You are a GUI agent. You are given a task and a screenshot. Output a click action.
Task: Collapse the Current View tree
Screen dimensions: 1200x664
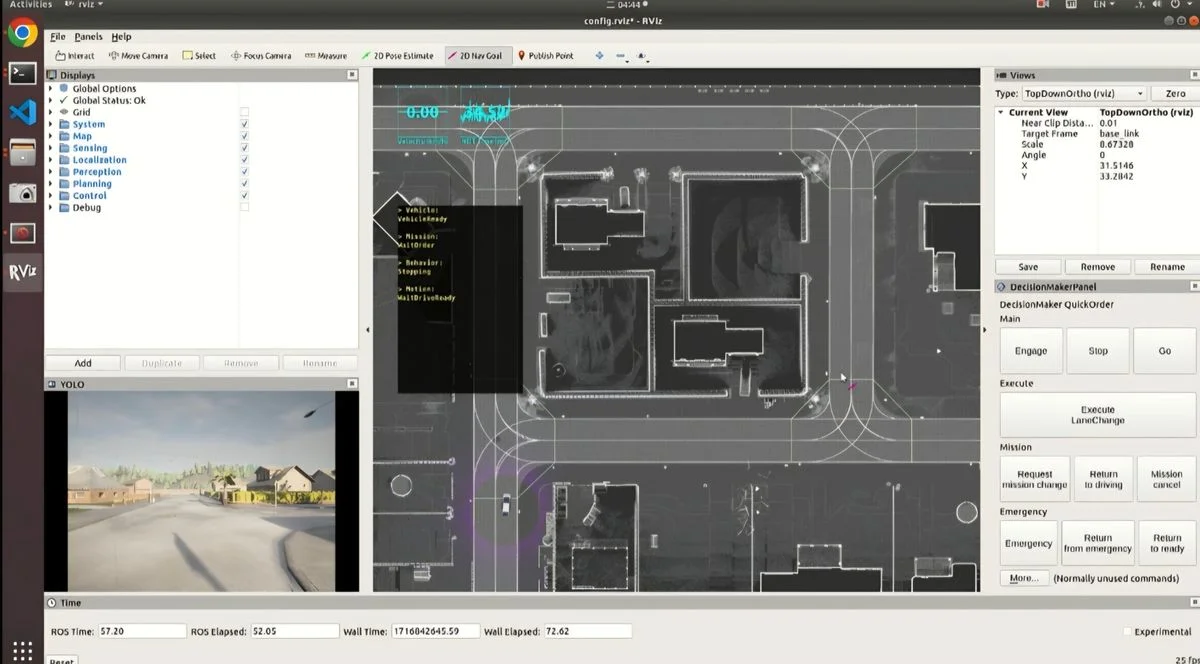coord(1001,112)
